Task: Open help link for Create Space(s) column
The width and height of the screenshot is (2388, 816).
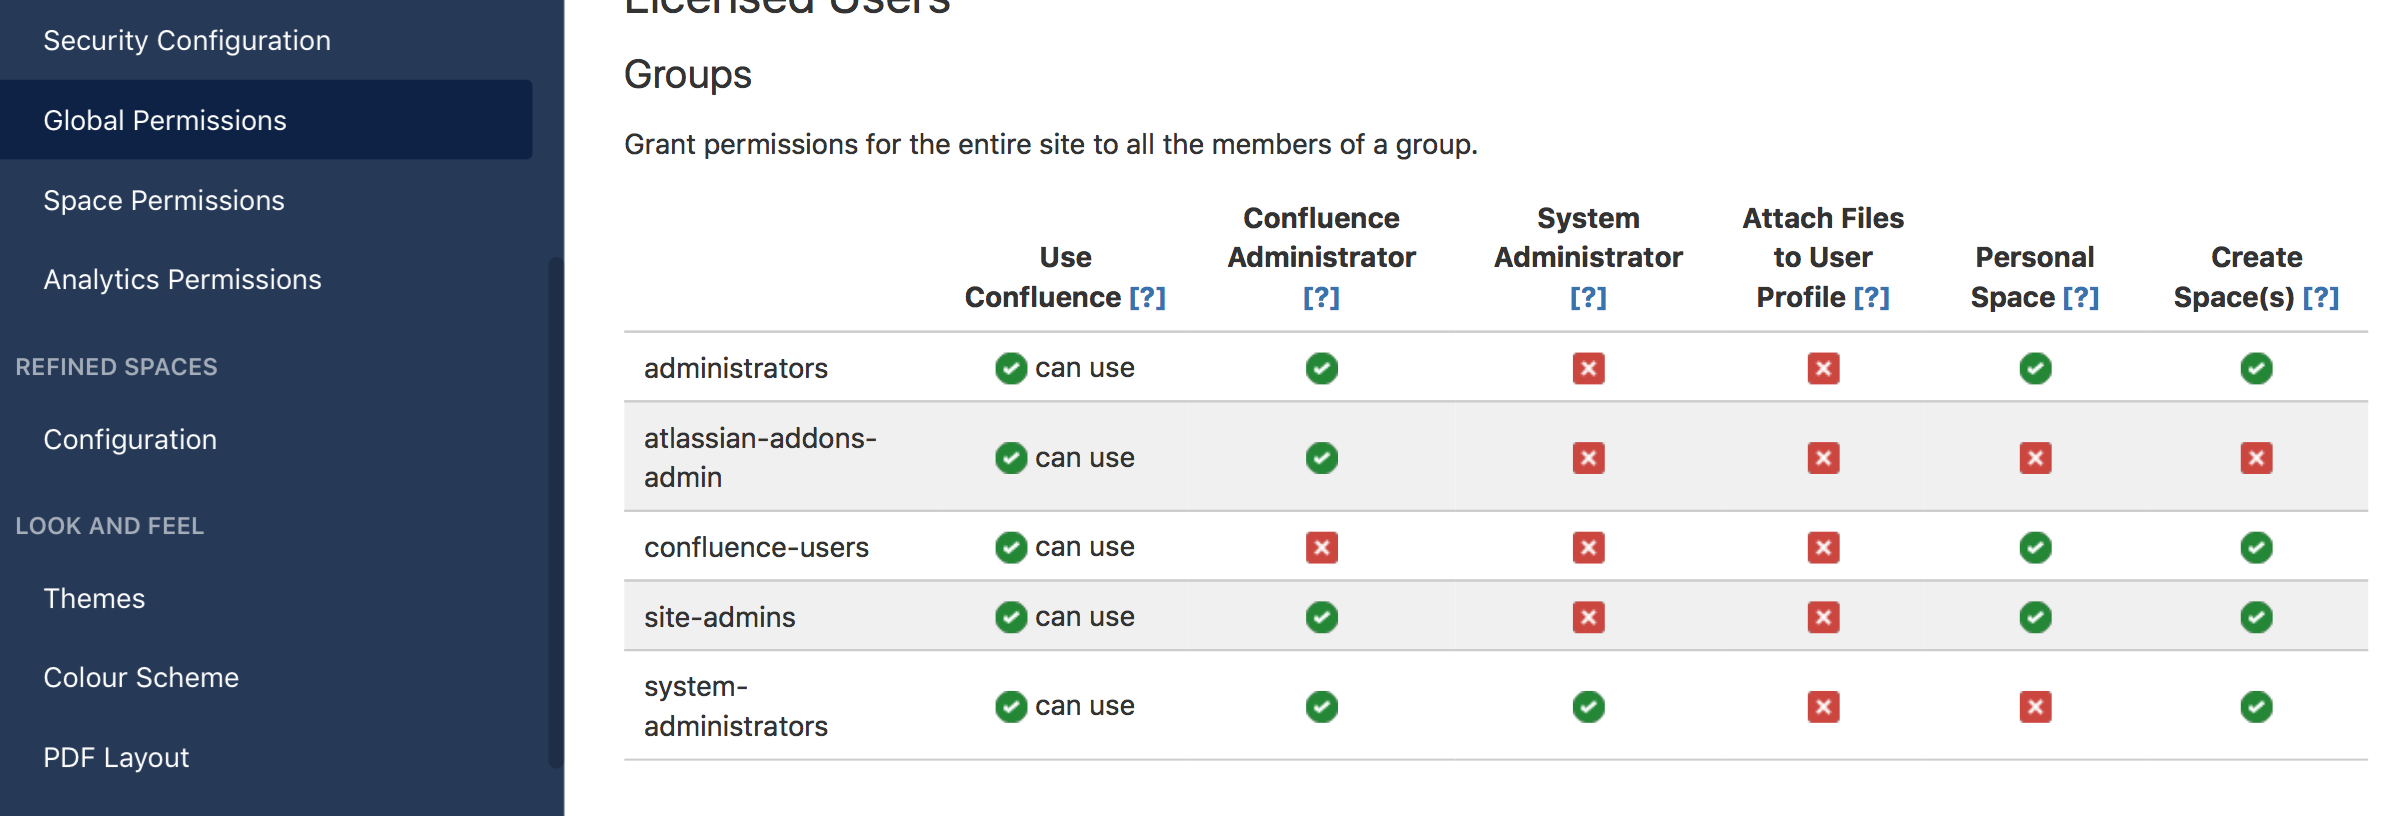Action: pos(2320,297)
